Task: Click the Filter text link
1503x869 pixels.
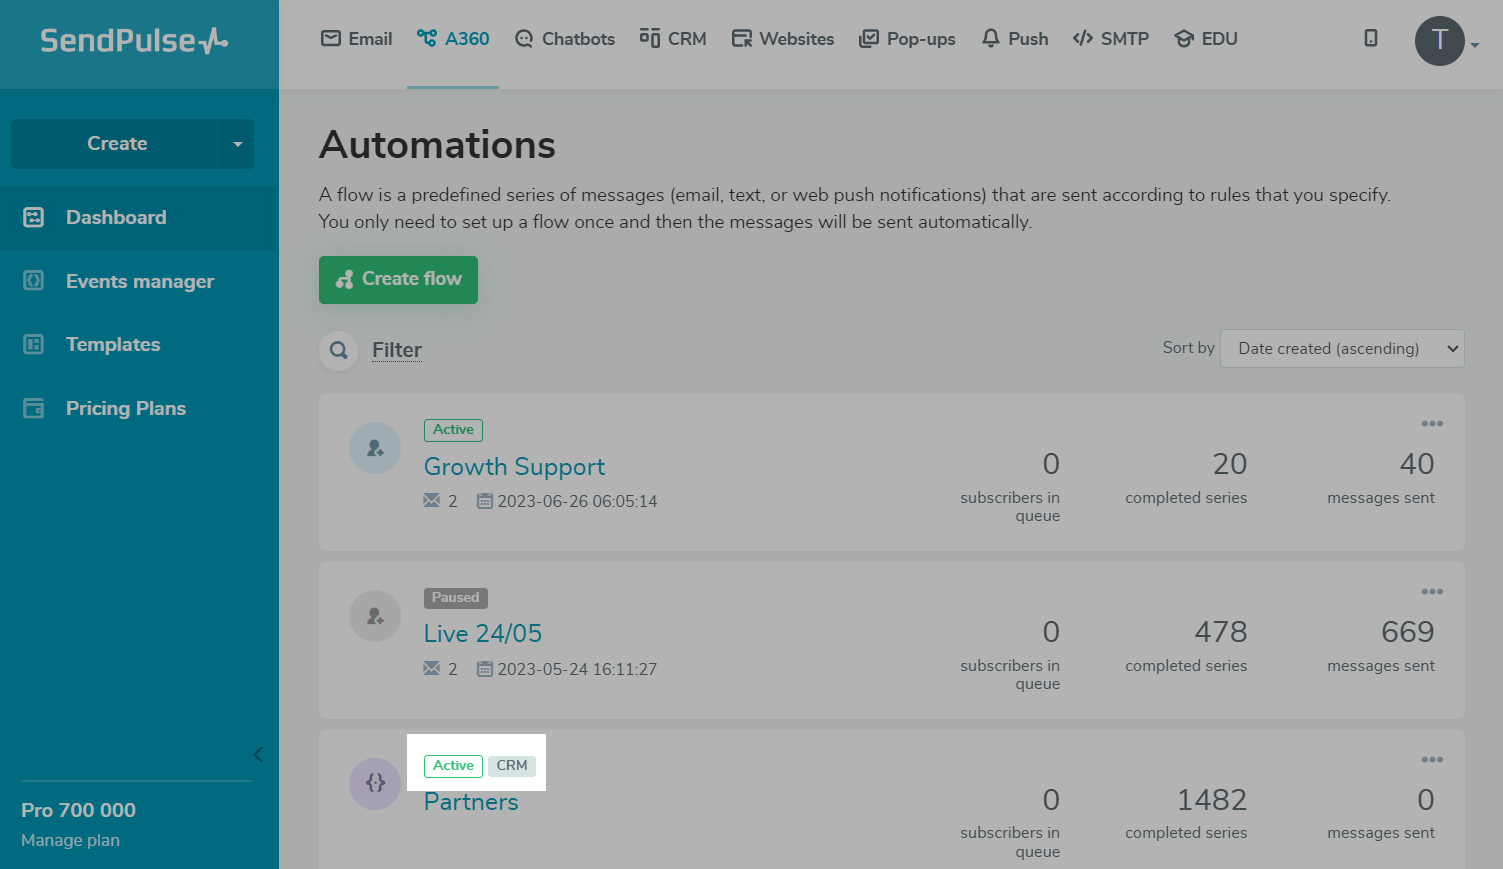Action: pos(397,350)
